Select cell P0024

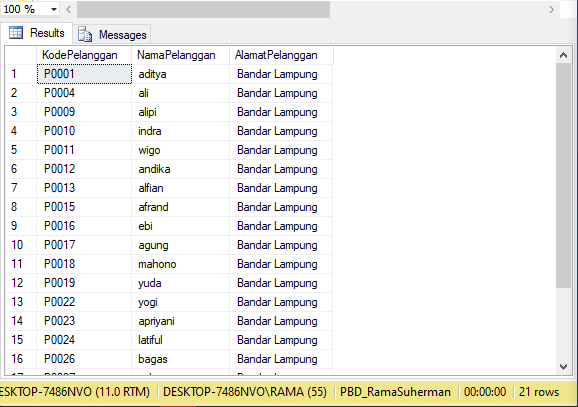(x=84, y=340)
